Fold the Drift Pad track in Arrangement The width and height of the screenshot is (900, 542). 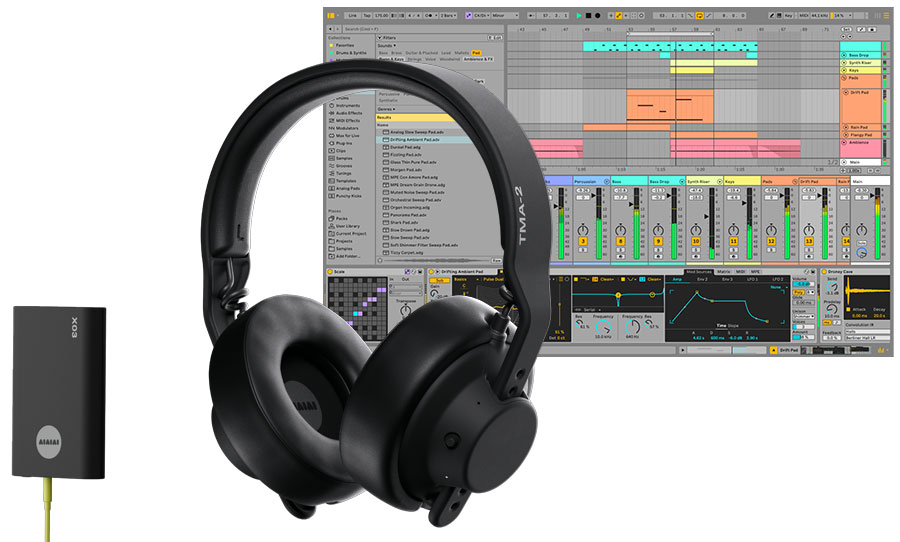(x=845, y=92)
